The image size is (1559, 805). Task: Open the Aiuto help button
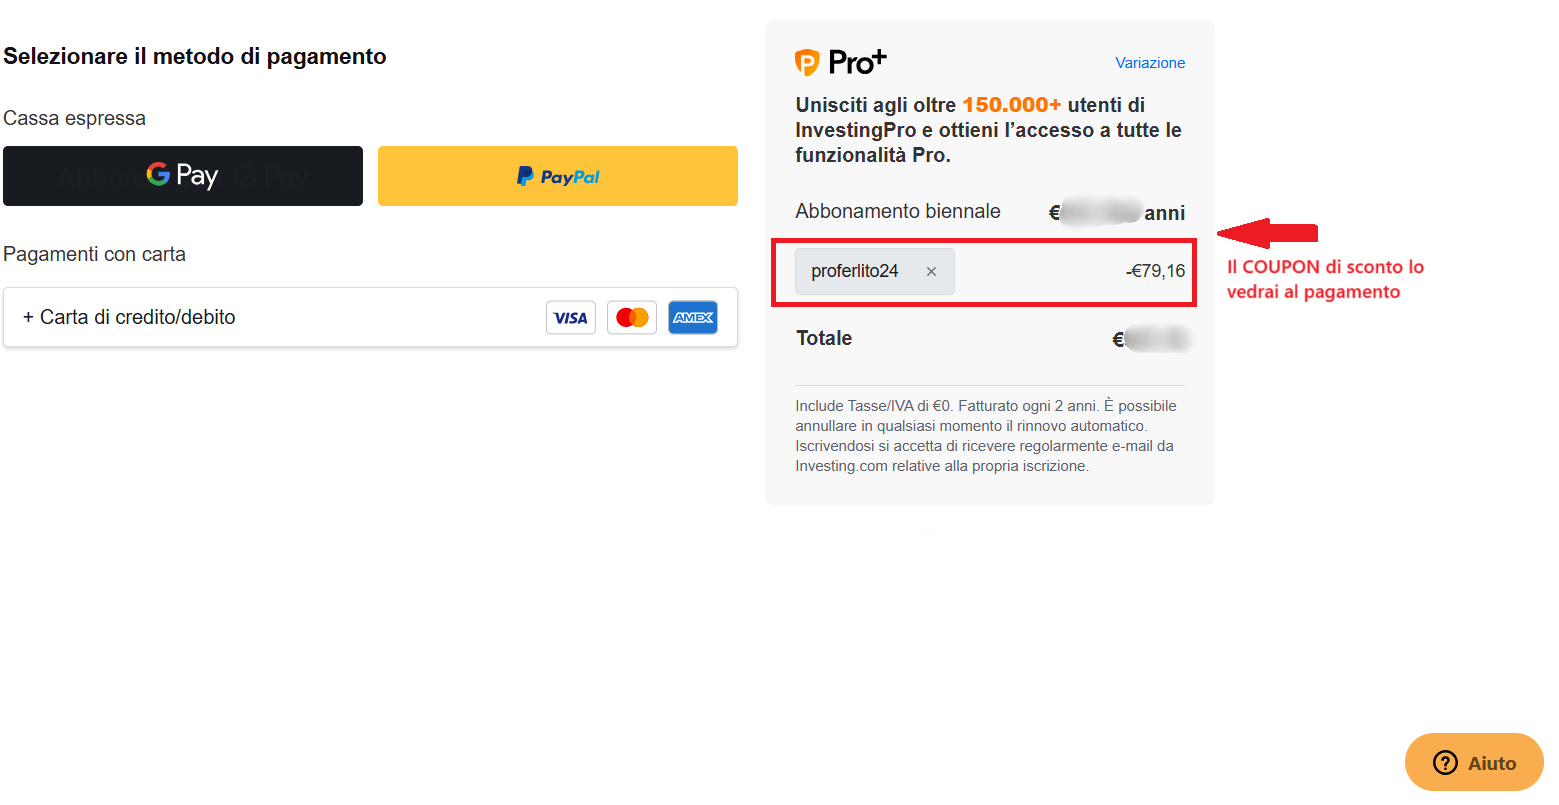click(1474, 762)
